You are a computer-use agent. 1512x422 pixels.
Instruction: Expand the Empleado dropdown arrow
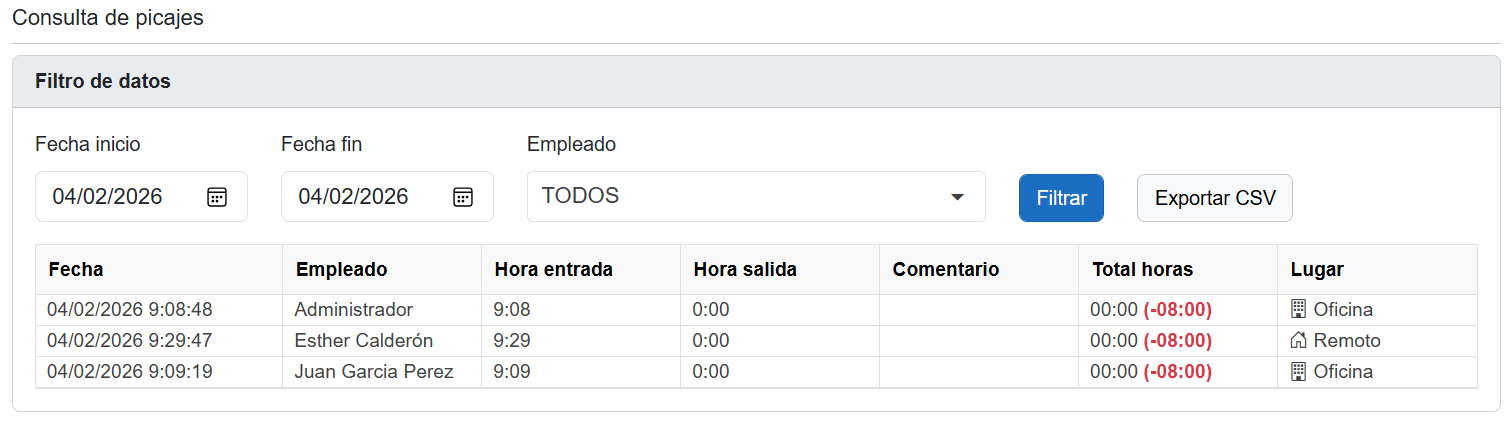coord(957,197)
